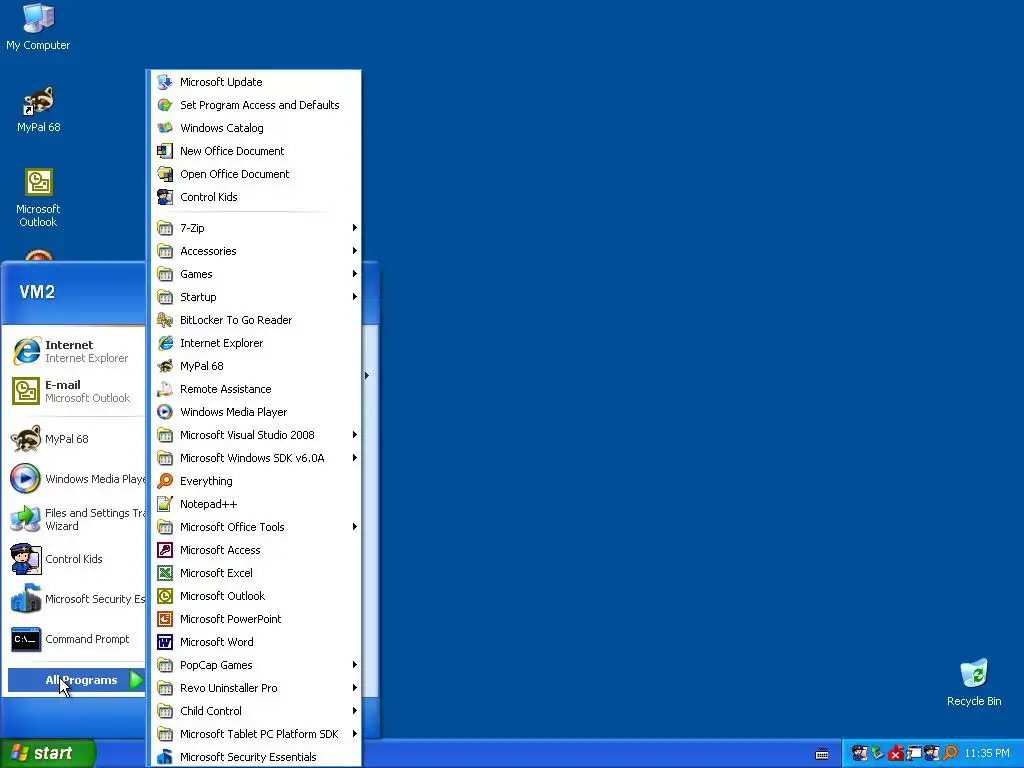The height and width of the screenshot is (768, 1024).
Task: Open pinned E-mail Microsoft Outlook entry
Action: [76, 391]
